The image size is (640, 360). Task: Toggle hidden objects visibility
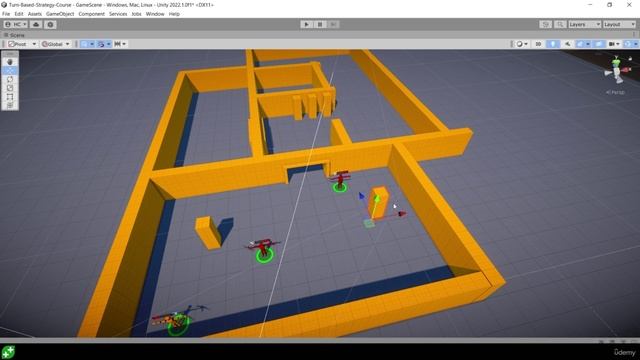pos(599,44)
